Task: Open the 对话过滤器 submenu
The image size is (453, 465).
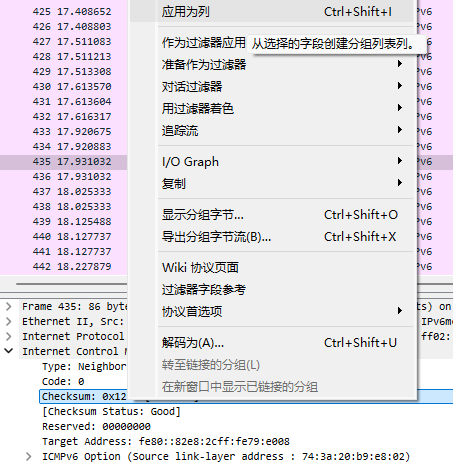Action: tap(271, 86)
